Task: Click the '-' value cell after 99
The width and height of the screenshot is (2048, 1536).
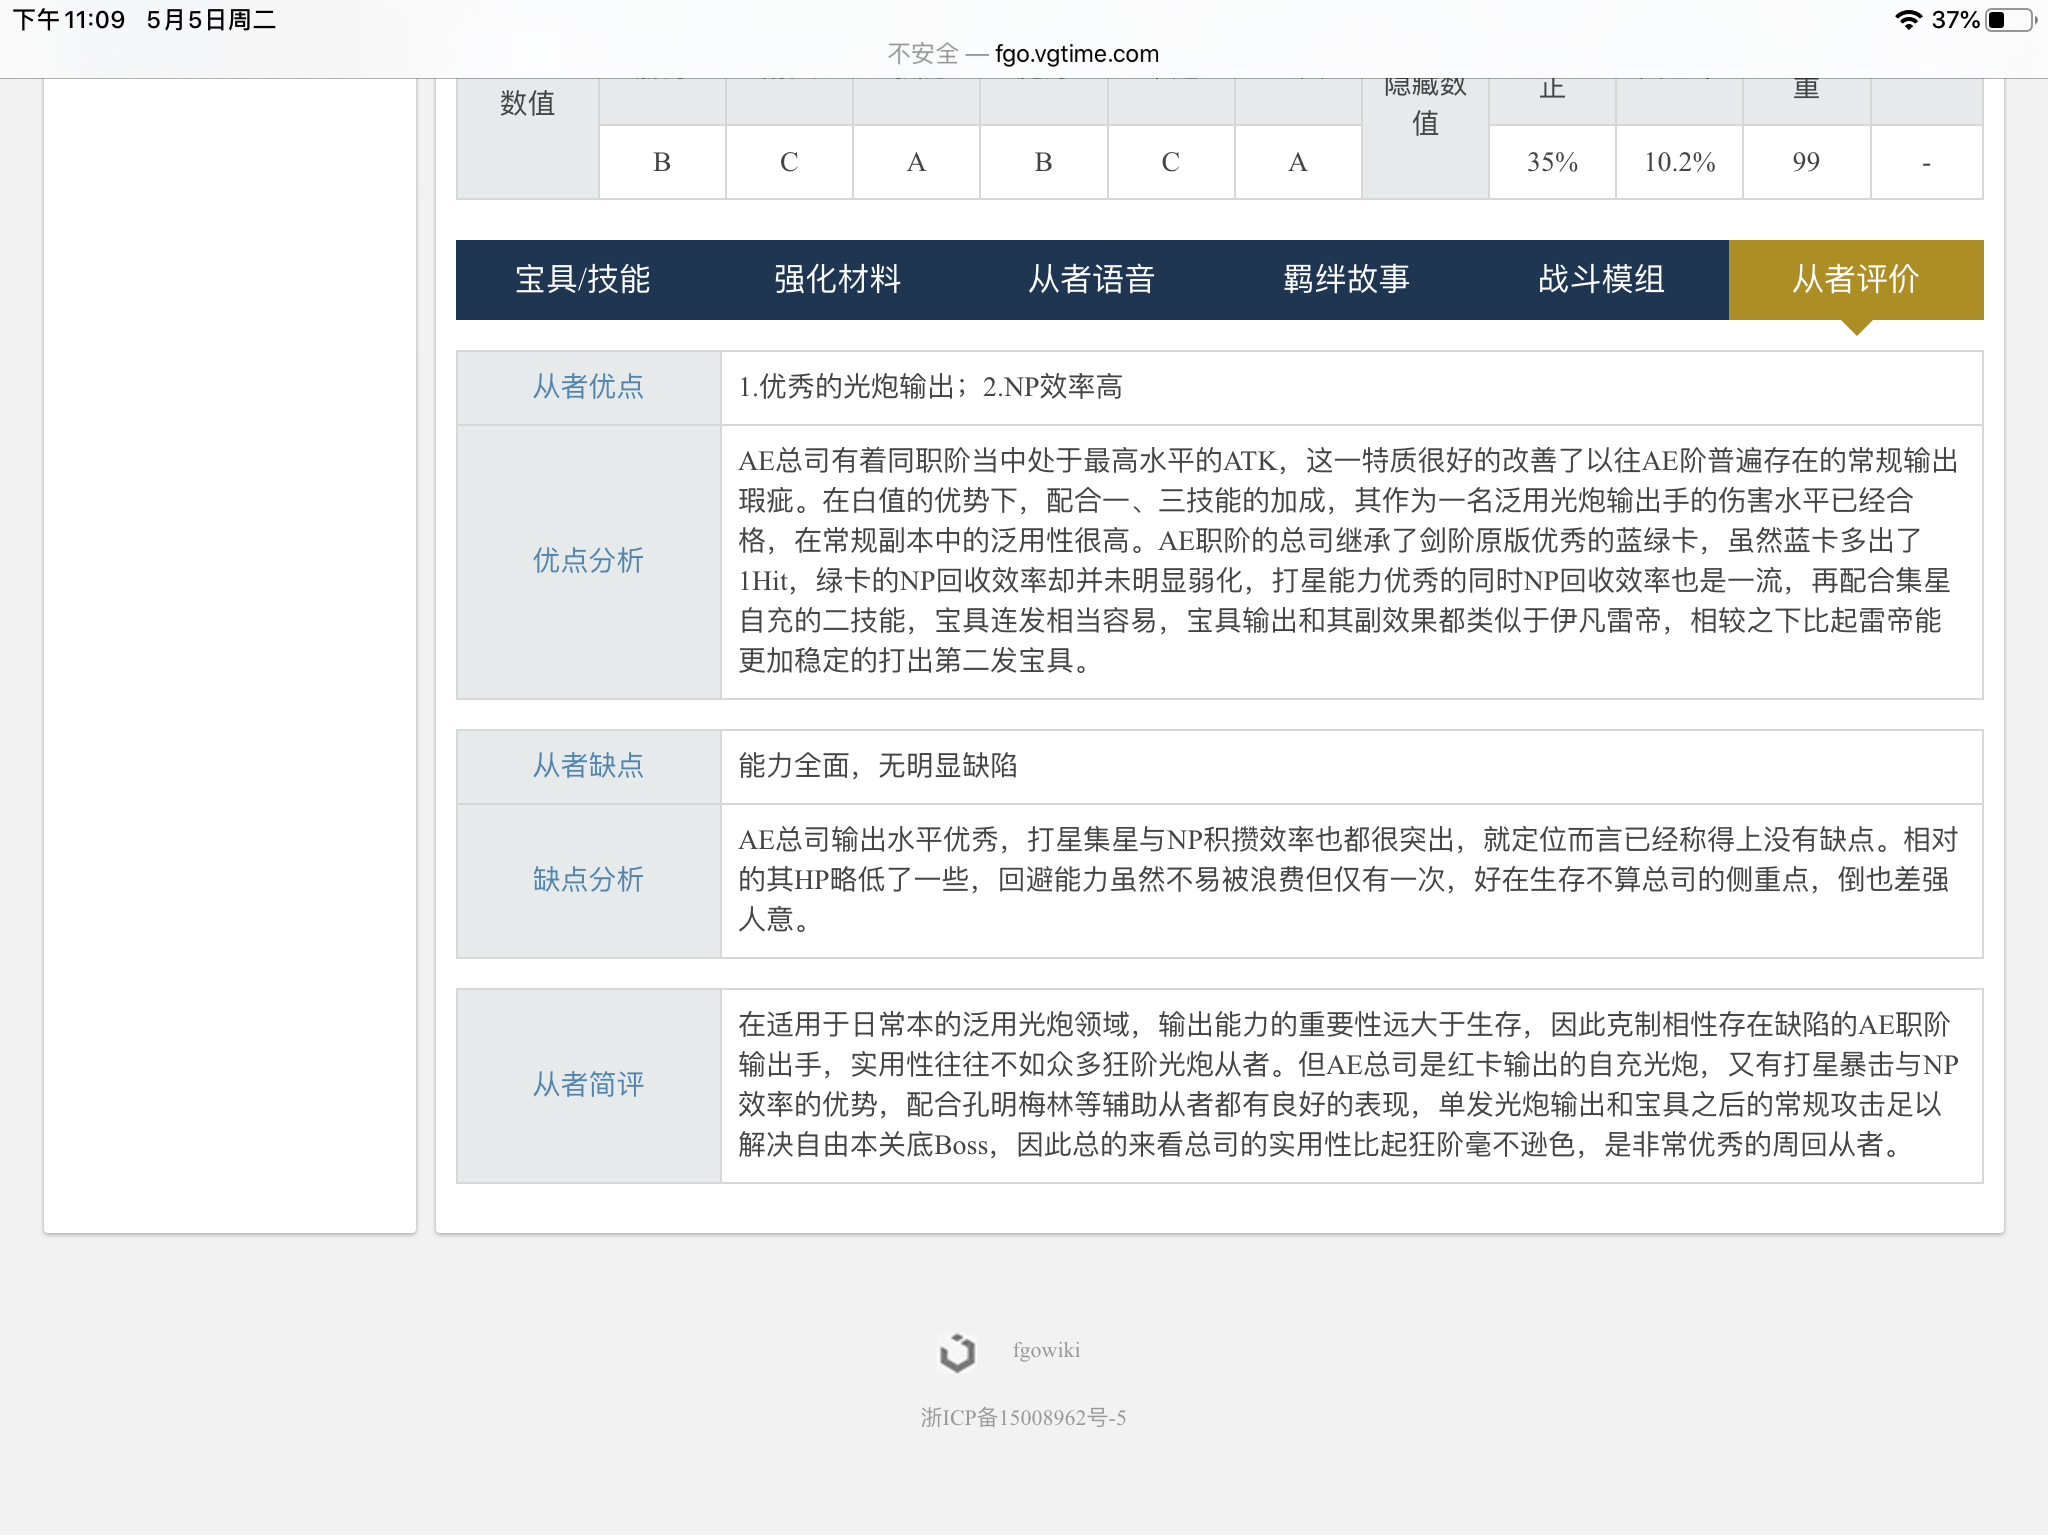Action: 1926,162
